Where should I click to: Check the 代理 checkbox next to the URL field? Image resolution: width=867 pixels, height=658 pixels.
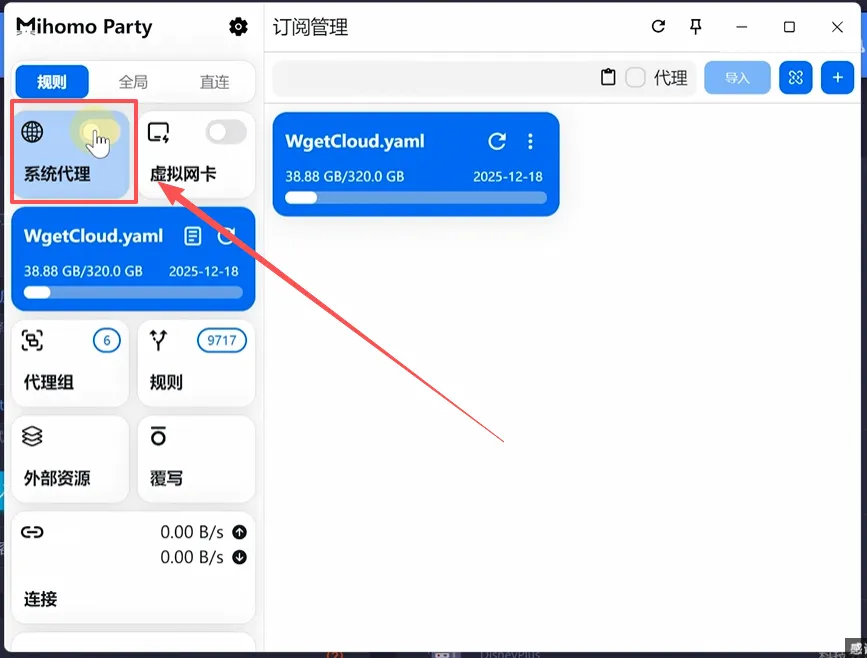[635, 78]
